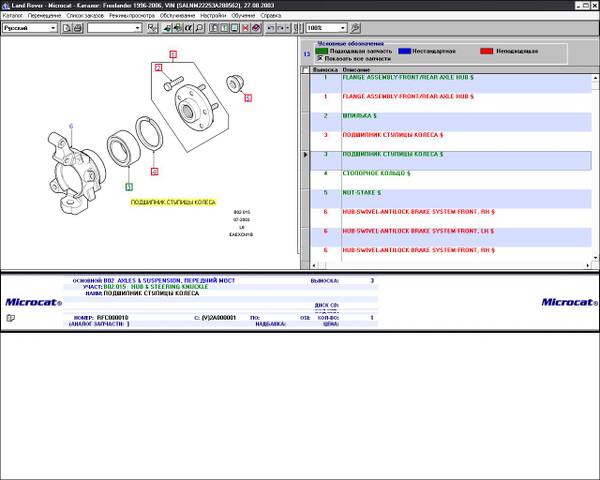Click the scroll down arrow of parts list
This screenshot has width=600, height=480.
(x=595, y=258)
